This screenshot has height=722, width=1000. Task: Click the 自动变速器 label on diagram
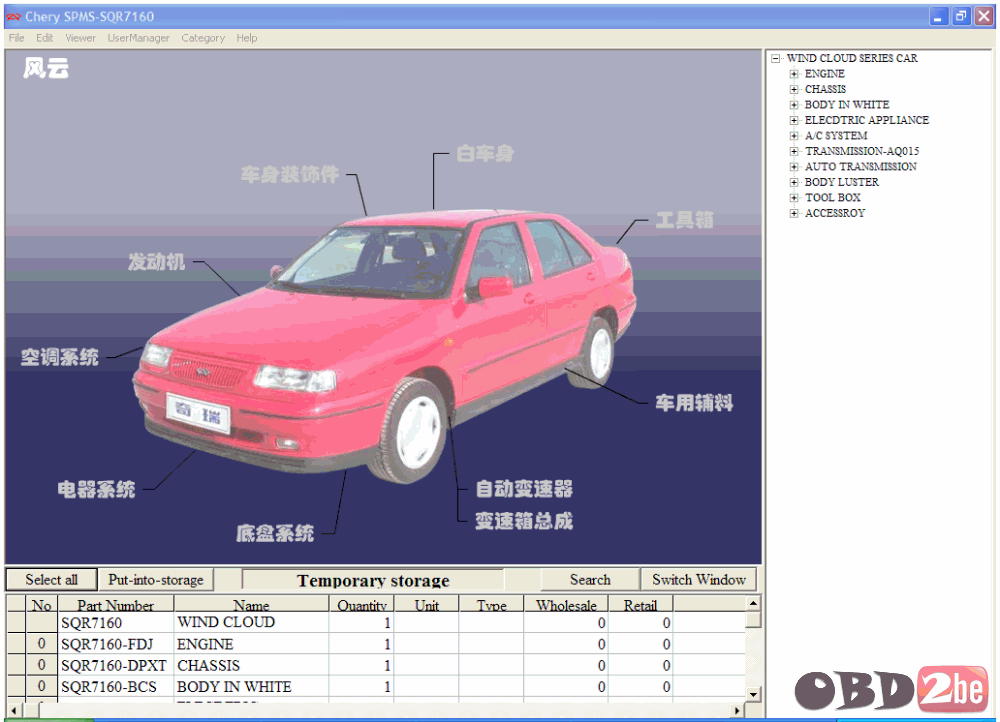click(524, 489)
